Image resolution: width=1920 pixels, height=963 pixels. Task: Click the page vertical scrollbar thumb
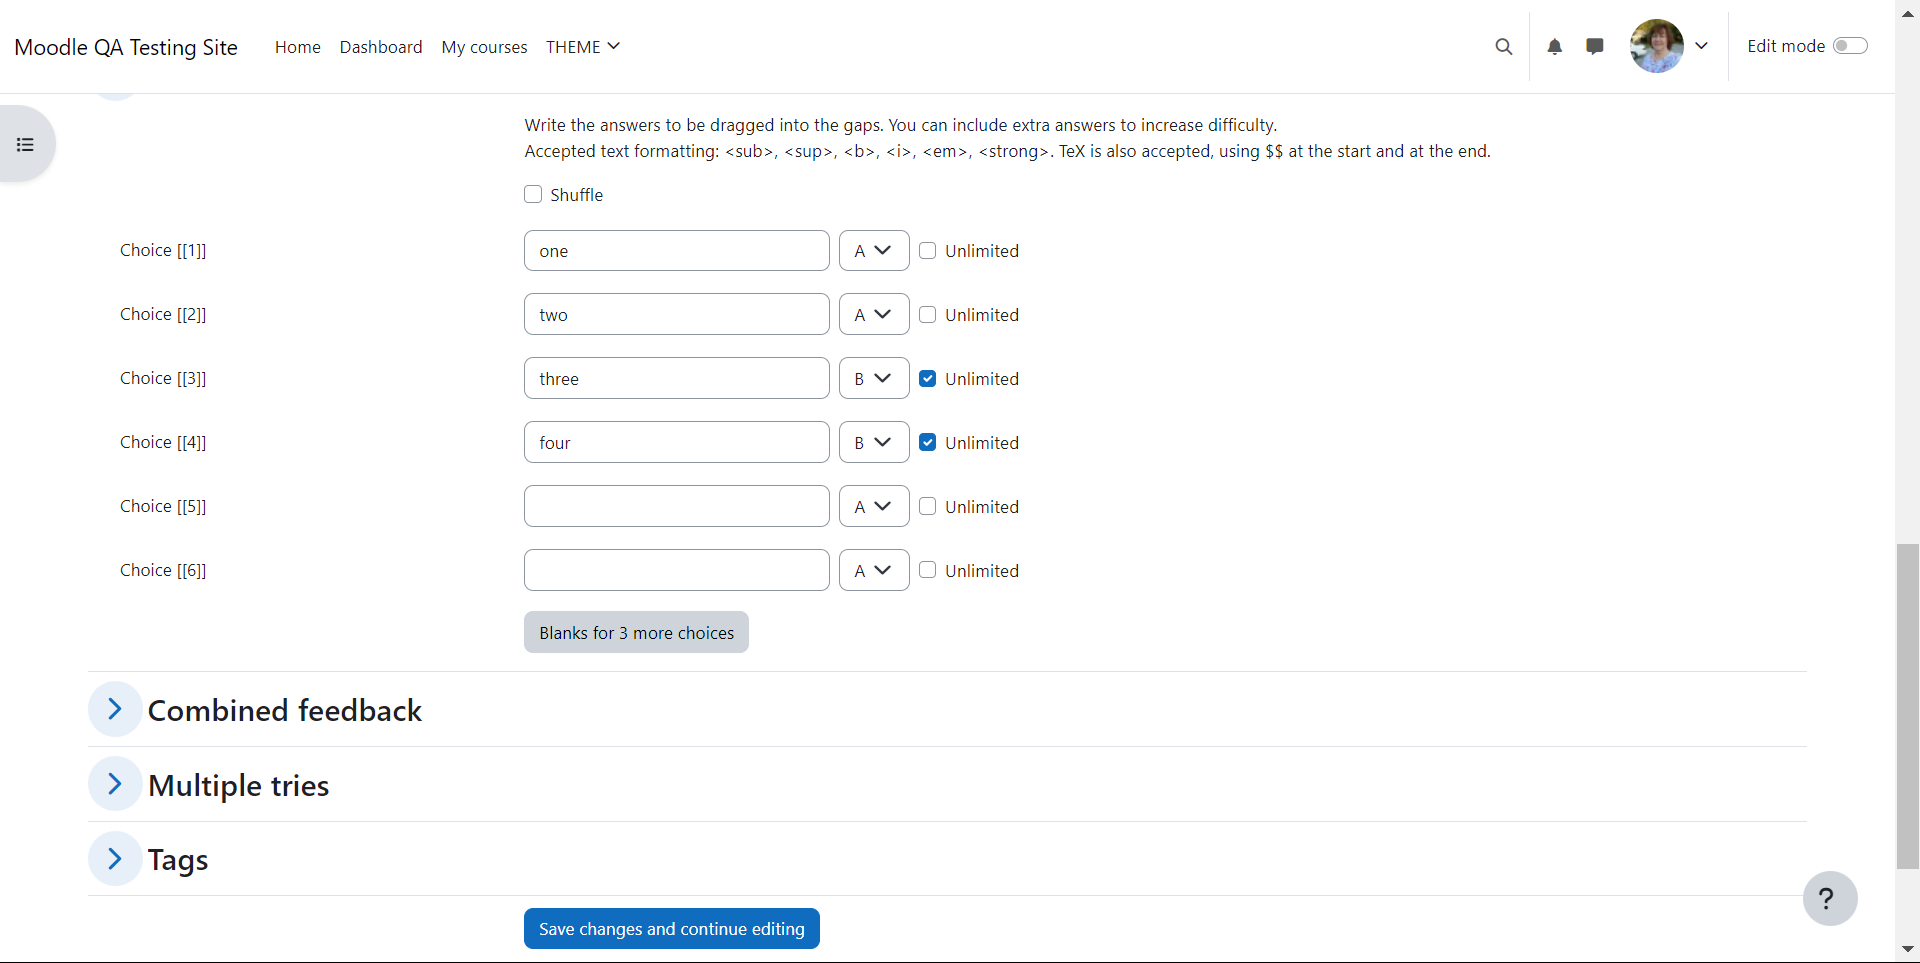click(1908, 706)
